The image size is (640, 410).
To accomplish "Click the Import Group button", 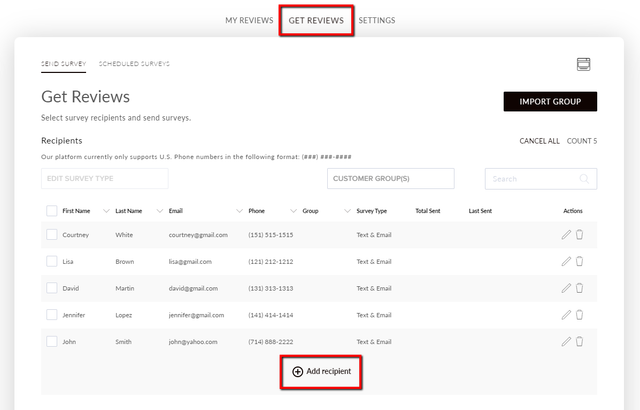I will click(550, 102).
